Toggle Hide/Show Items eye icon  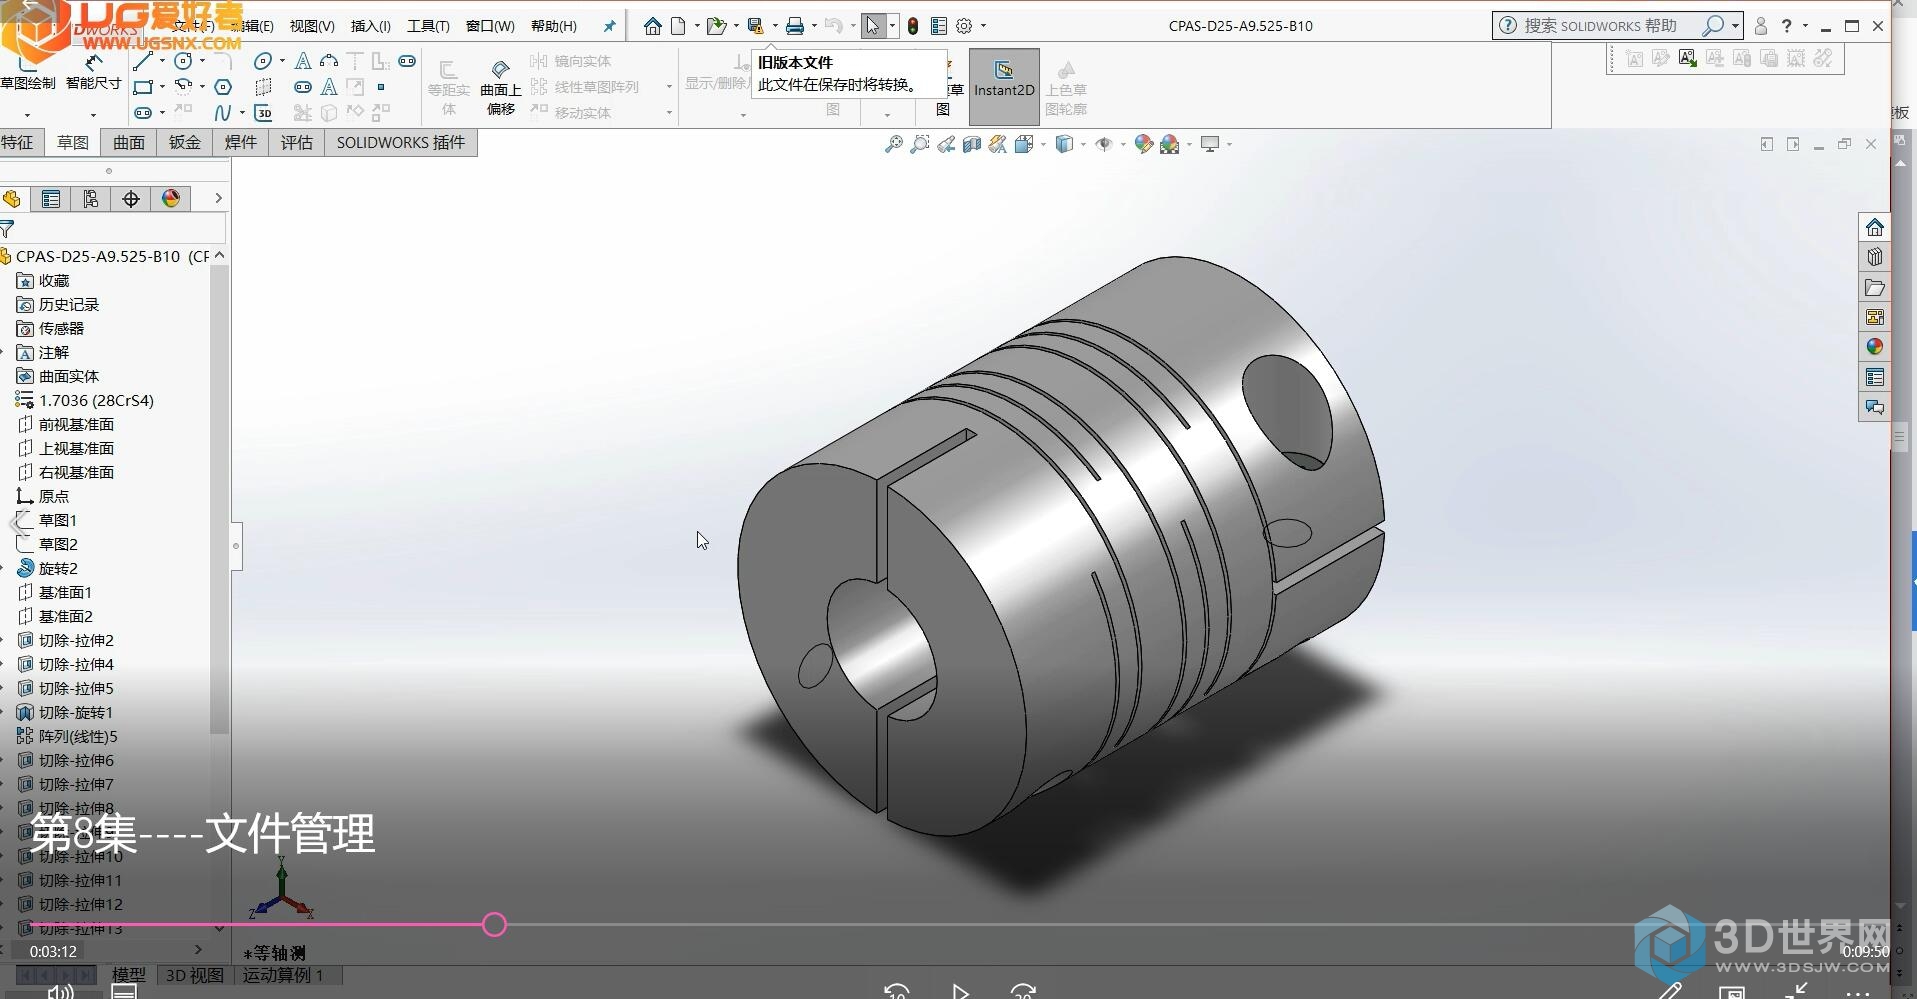[x=1103, y=144]
